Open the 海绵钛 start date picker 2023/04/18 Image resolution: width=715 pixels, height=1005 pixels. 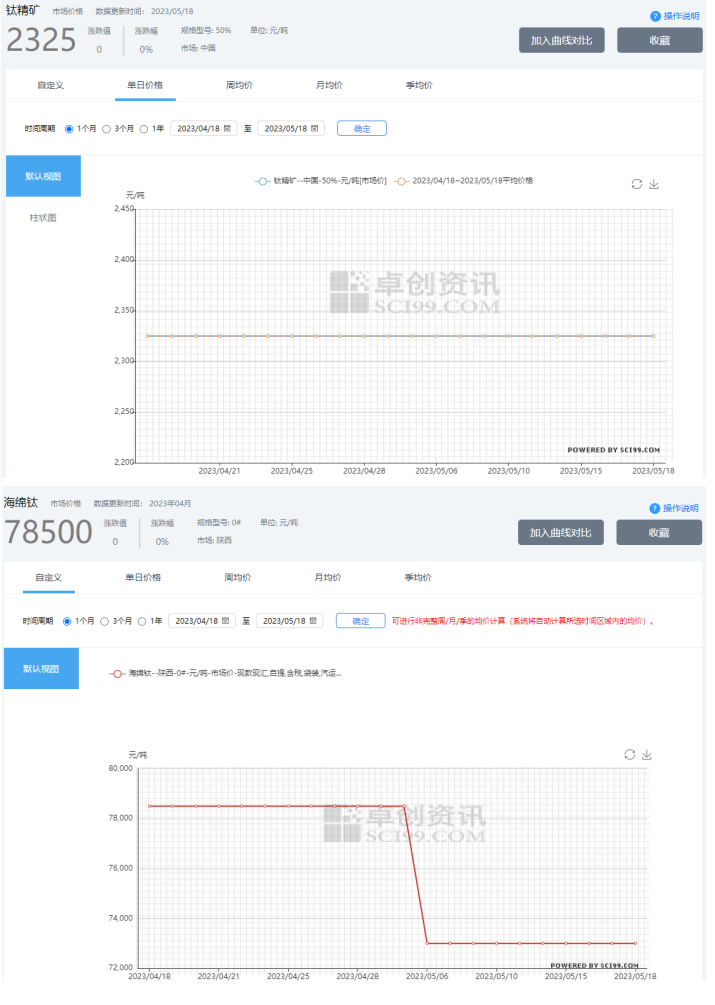point(201,621)
